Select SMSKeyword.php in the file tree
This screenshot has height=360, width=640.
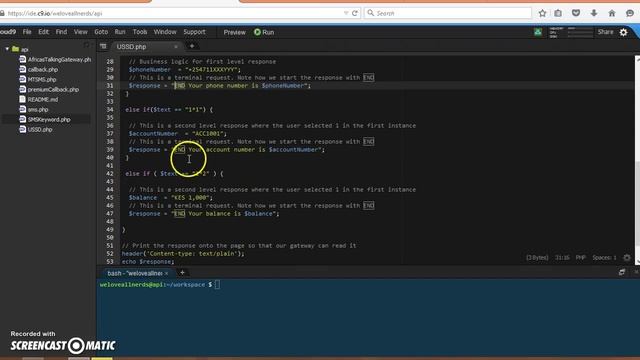coord(49,119)
